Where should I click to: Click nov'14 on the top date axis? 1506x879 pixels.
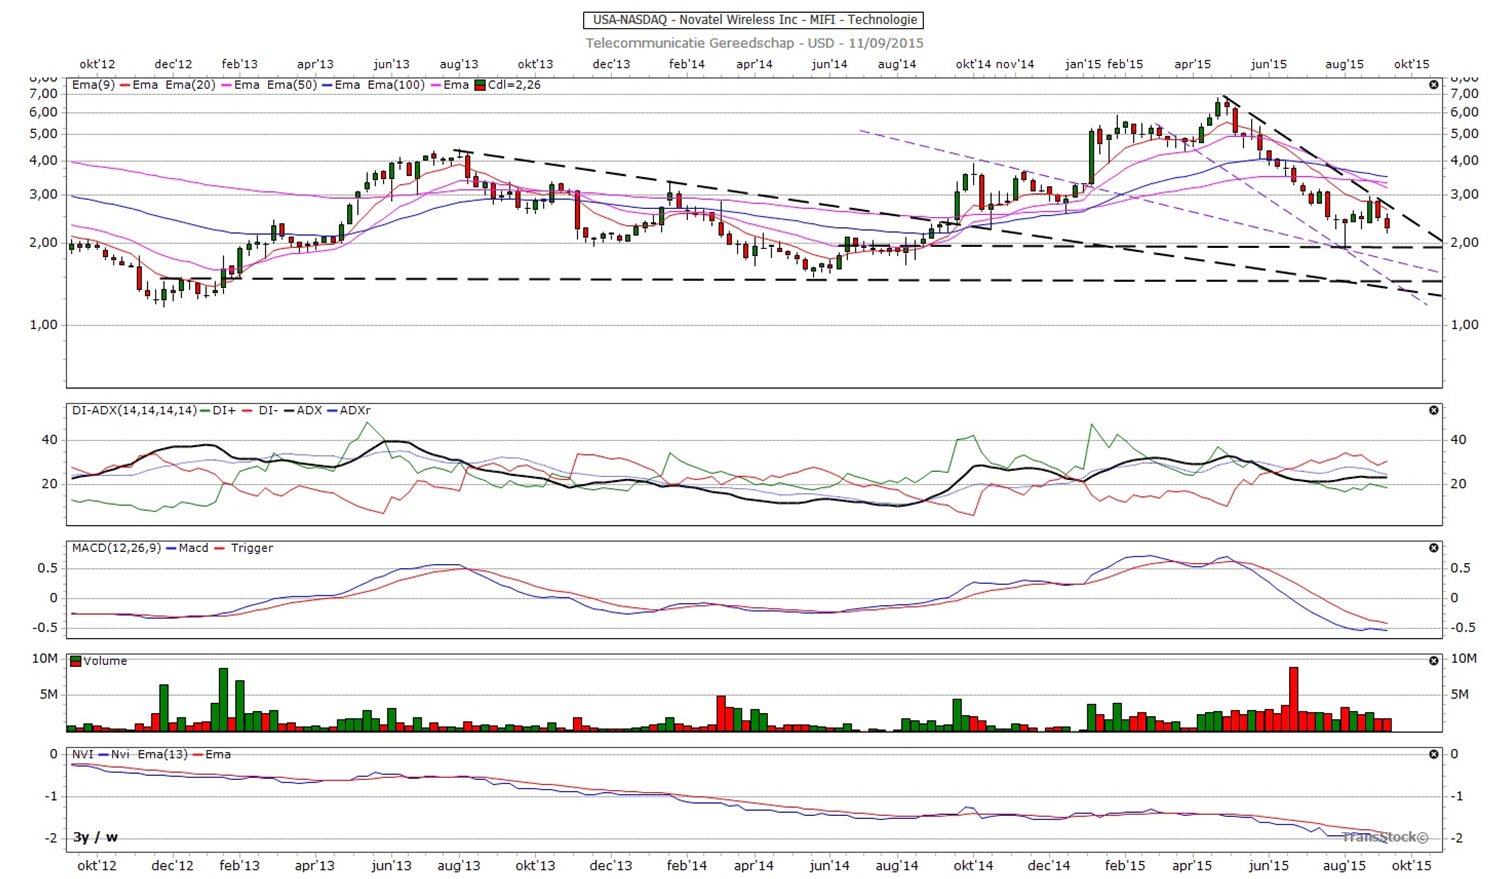point(1015,64)
